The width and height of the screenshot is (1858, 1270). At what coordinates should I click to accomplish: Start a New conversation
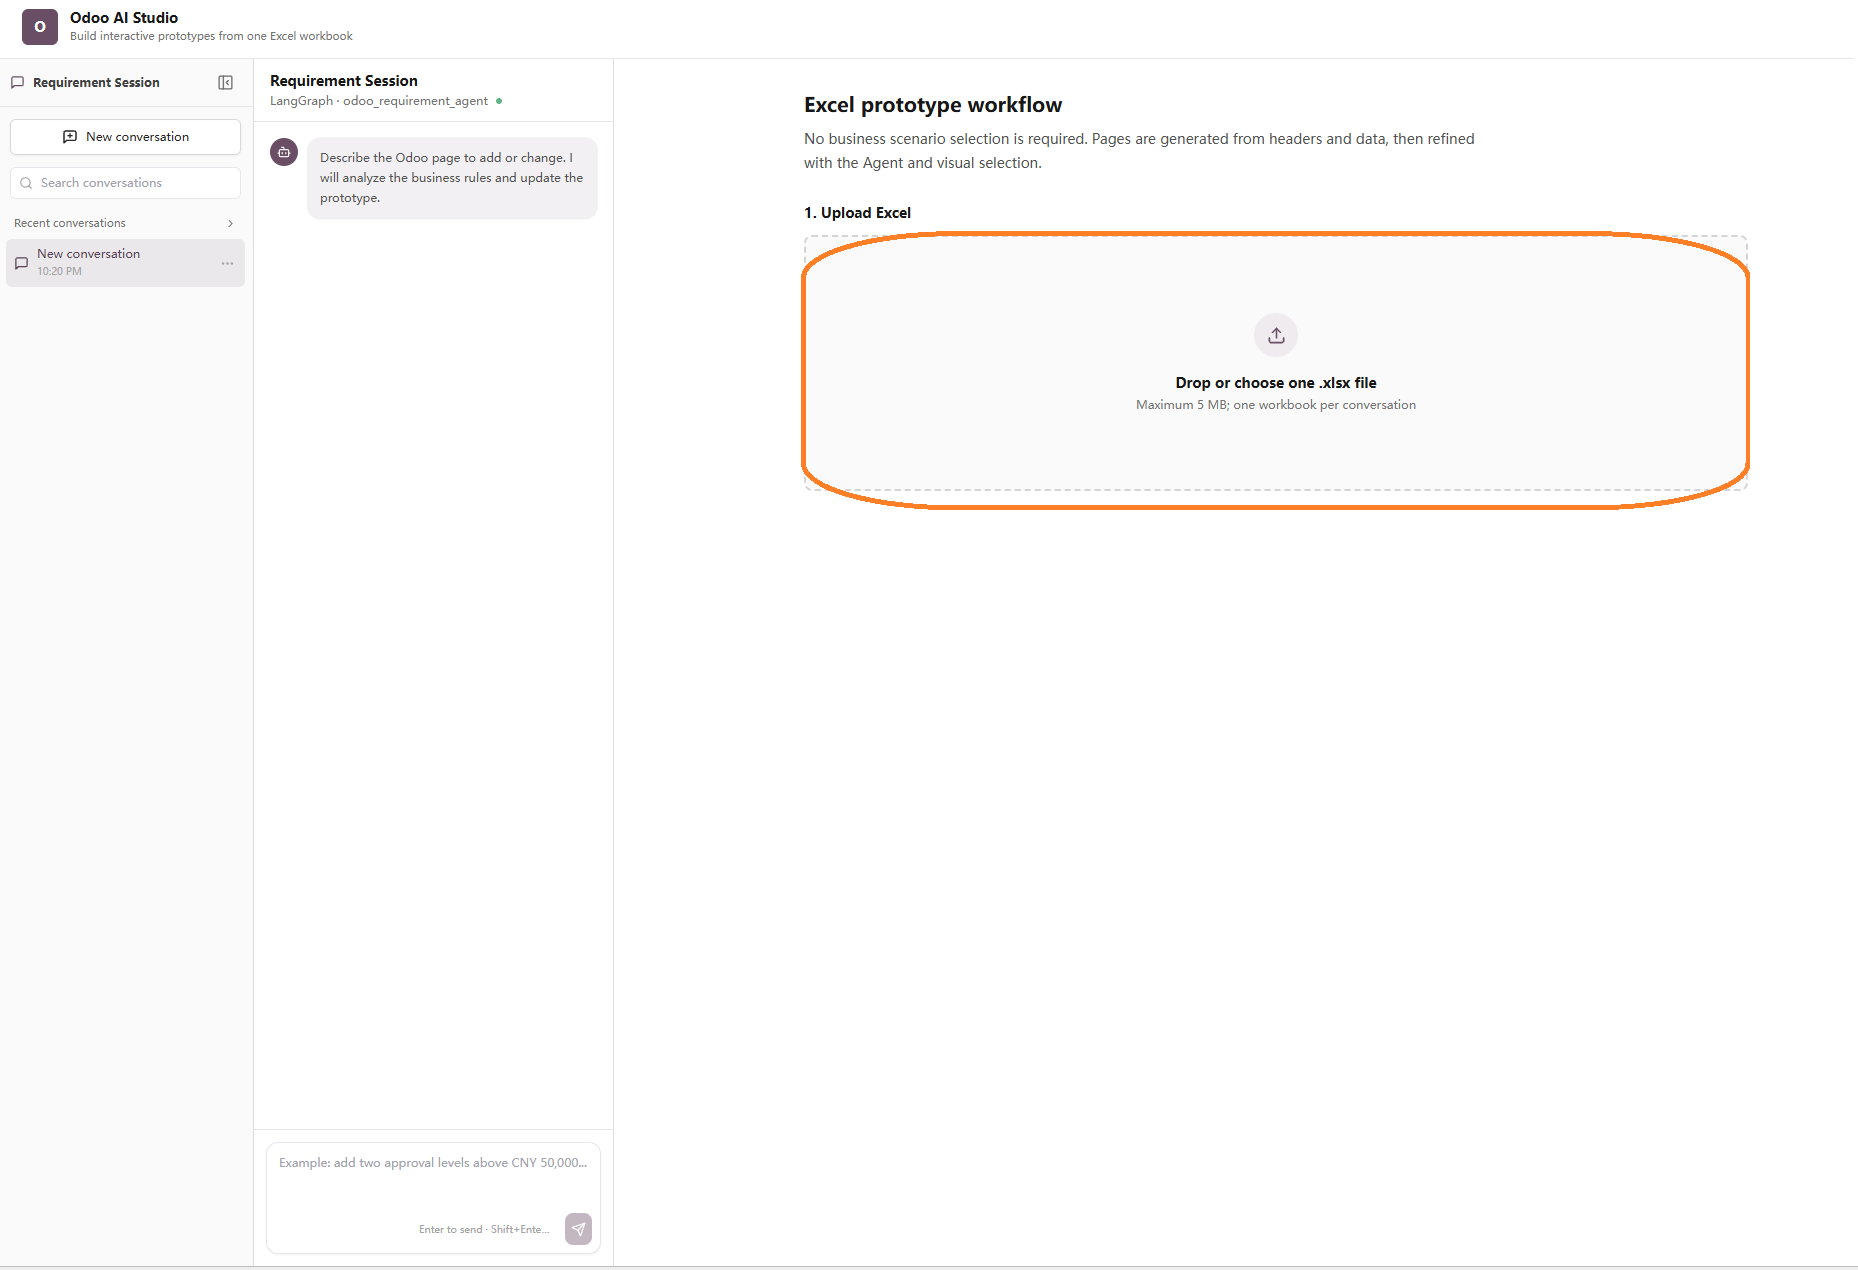pyautogui.click(x=125, y=137)
